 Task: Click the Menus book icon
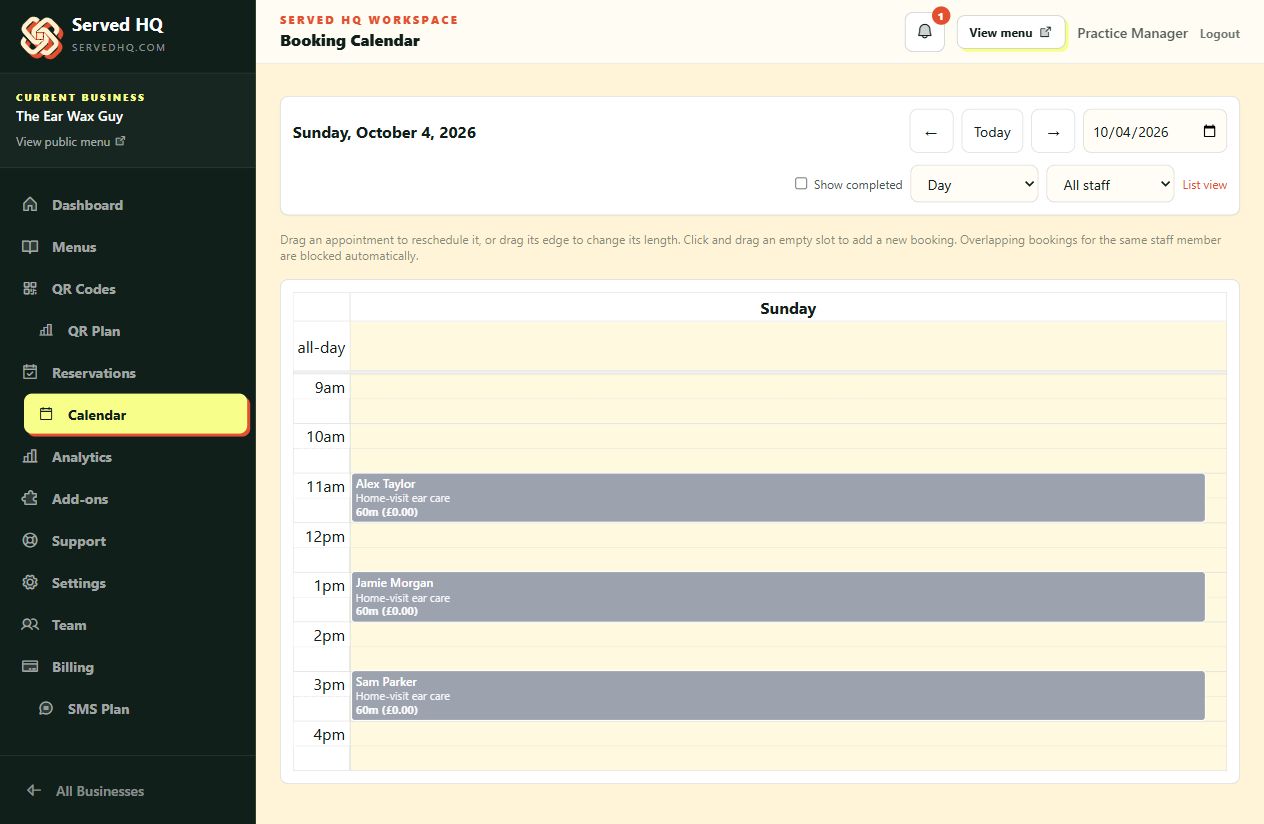(30, 247)
